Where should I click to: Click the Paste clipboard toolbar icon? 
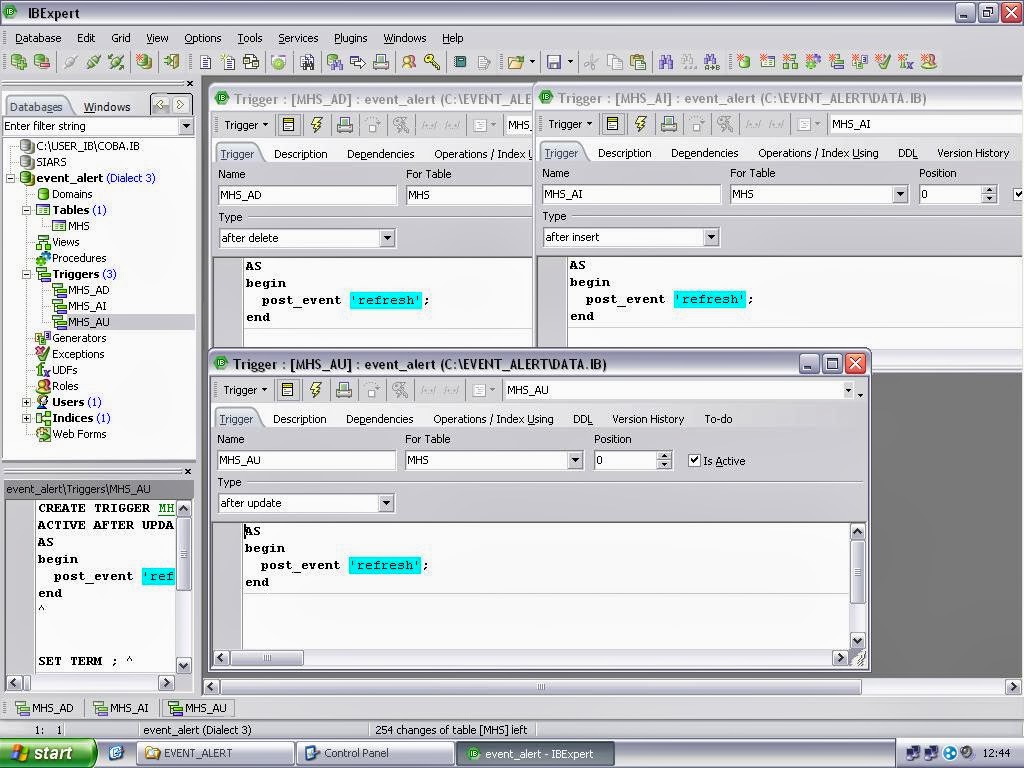[637, 62]
